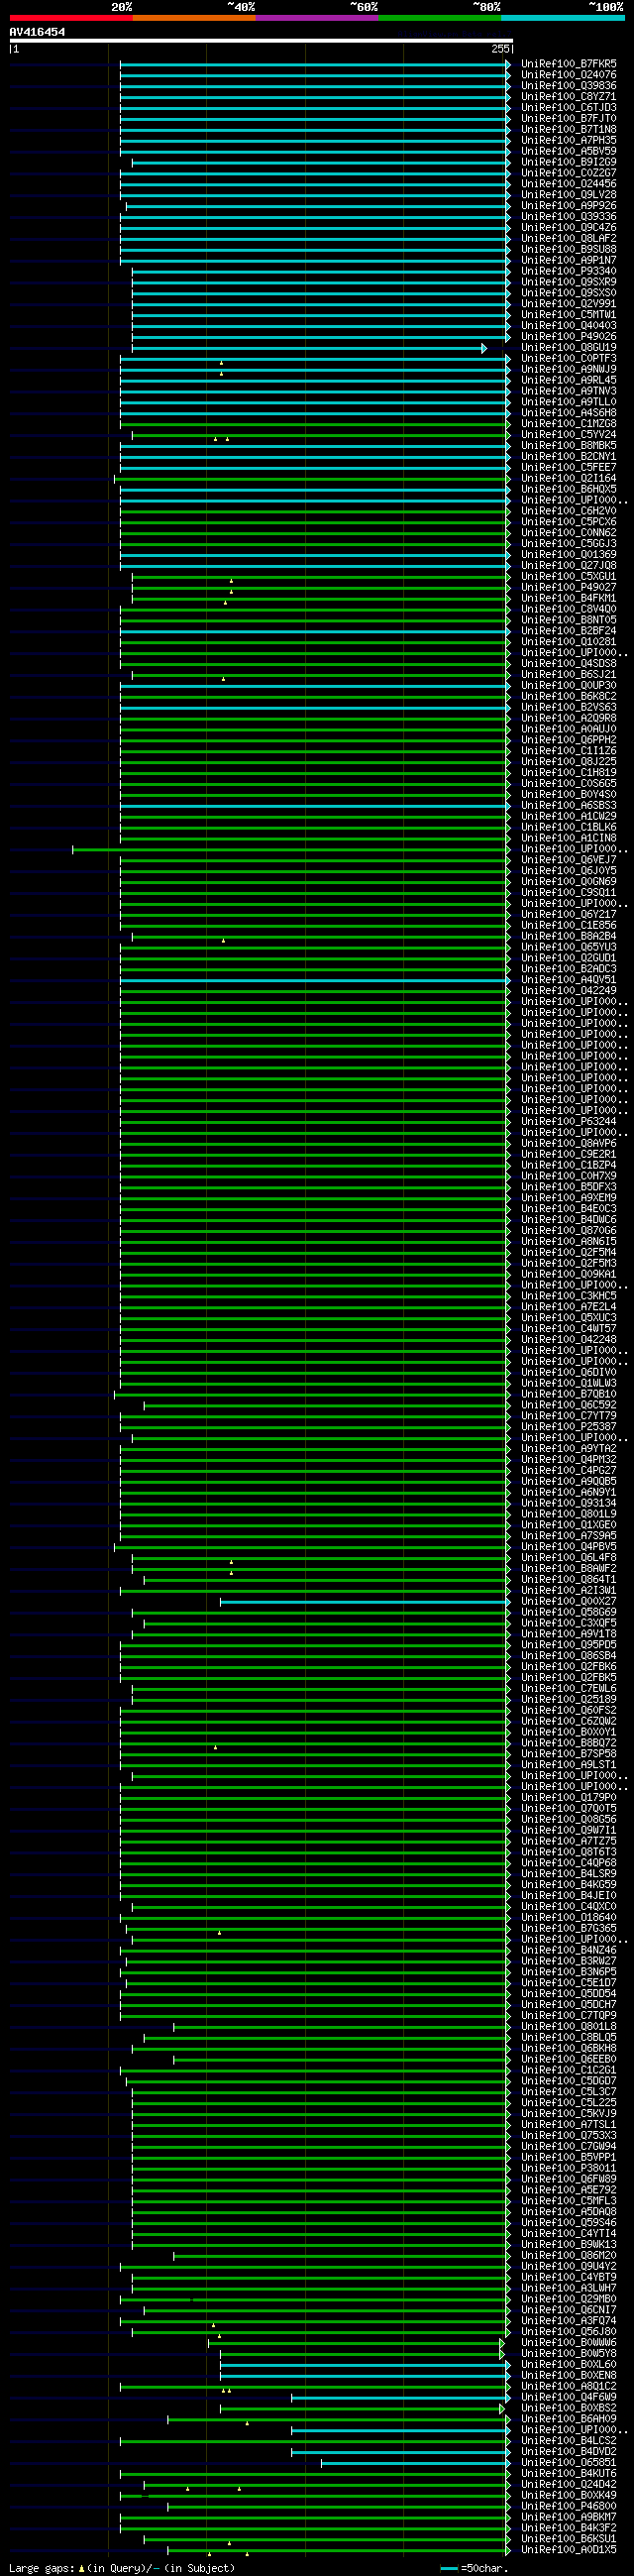Click the orange ~40% identity legend segment

(194, 18)
